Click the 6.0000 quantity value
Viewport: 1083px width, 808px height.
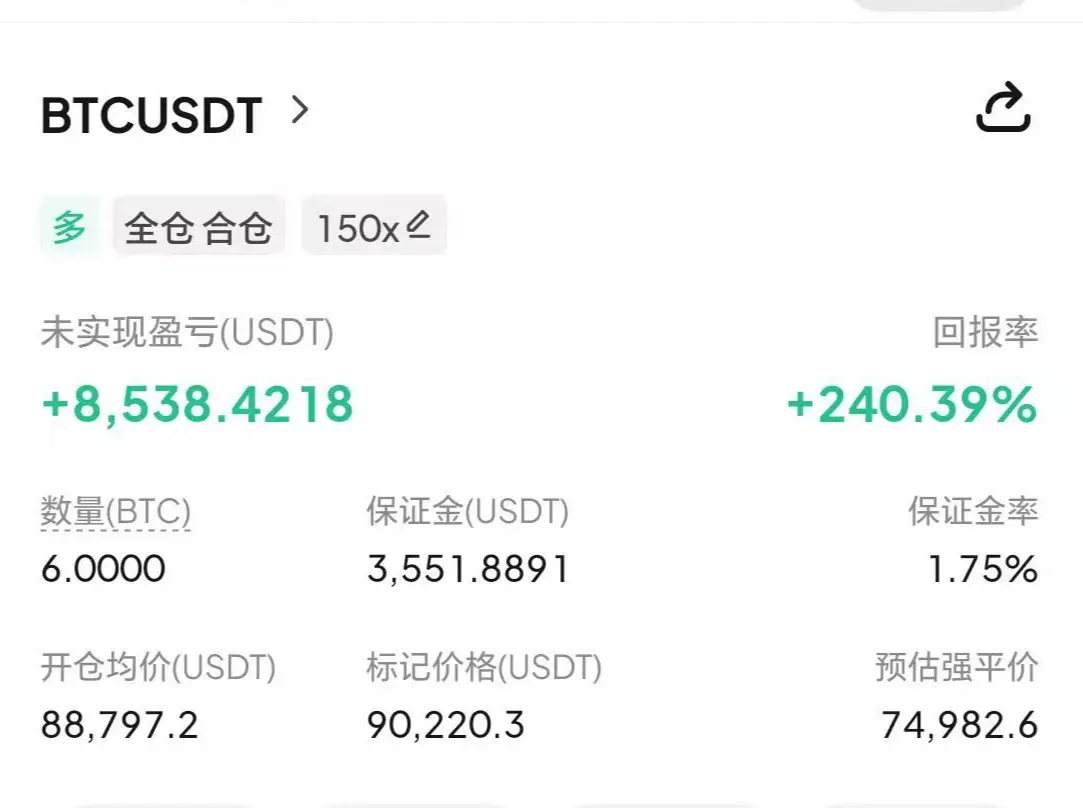coord(103,569)
